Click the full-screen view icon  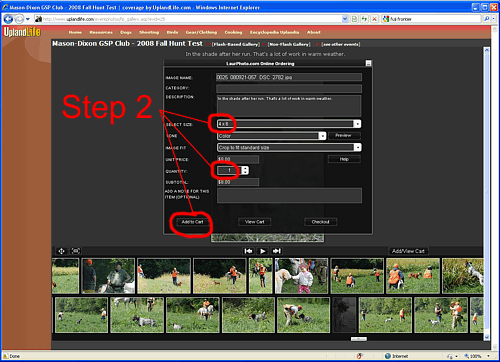[x=76, y=251]
